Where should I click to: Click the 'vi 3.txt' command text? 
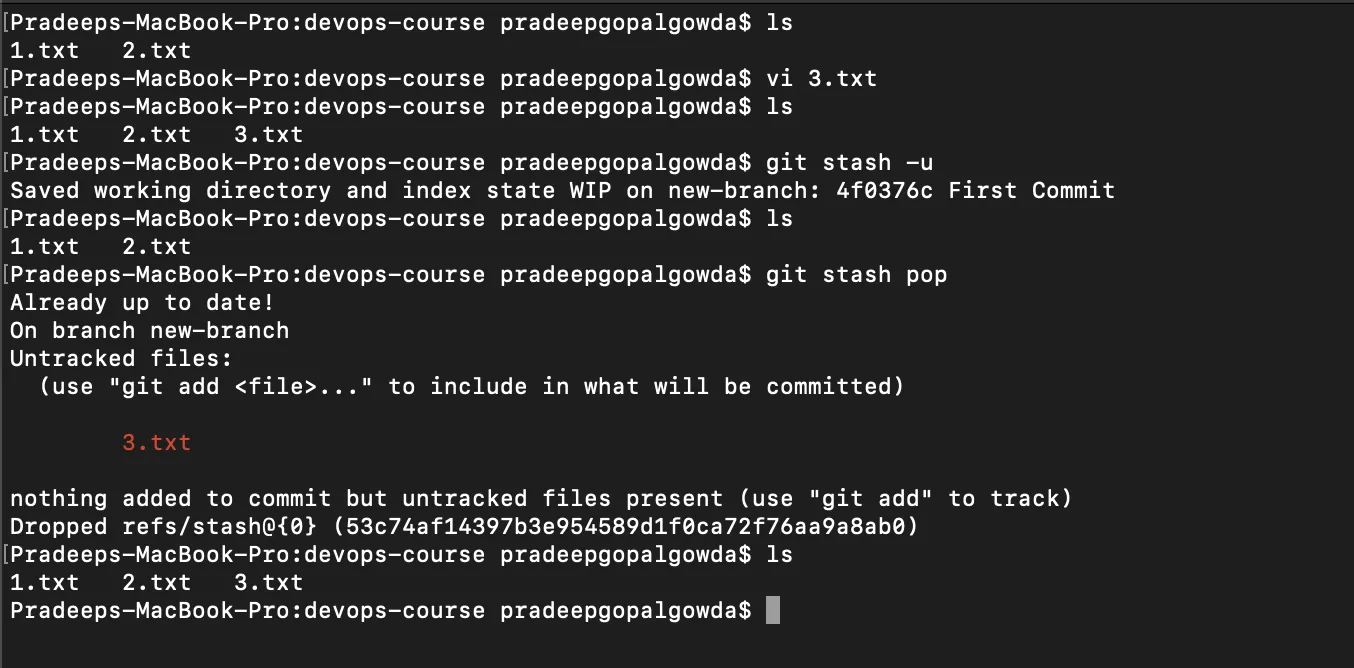click(x=821, y=78)
